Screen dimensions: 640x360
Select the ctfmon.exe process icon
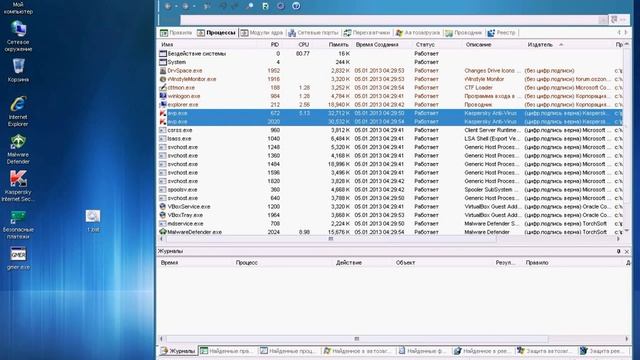[162, 87]
